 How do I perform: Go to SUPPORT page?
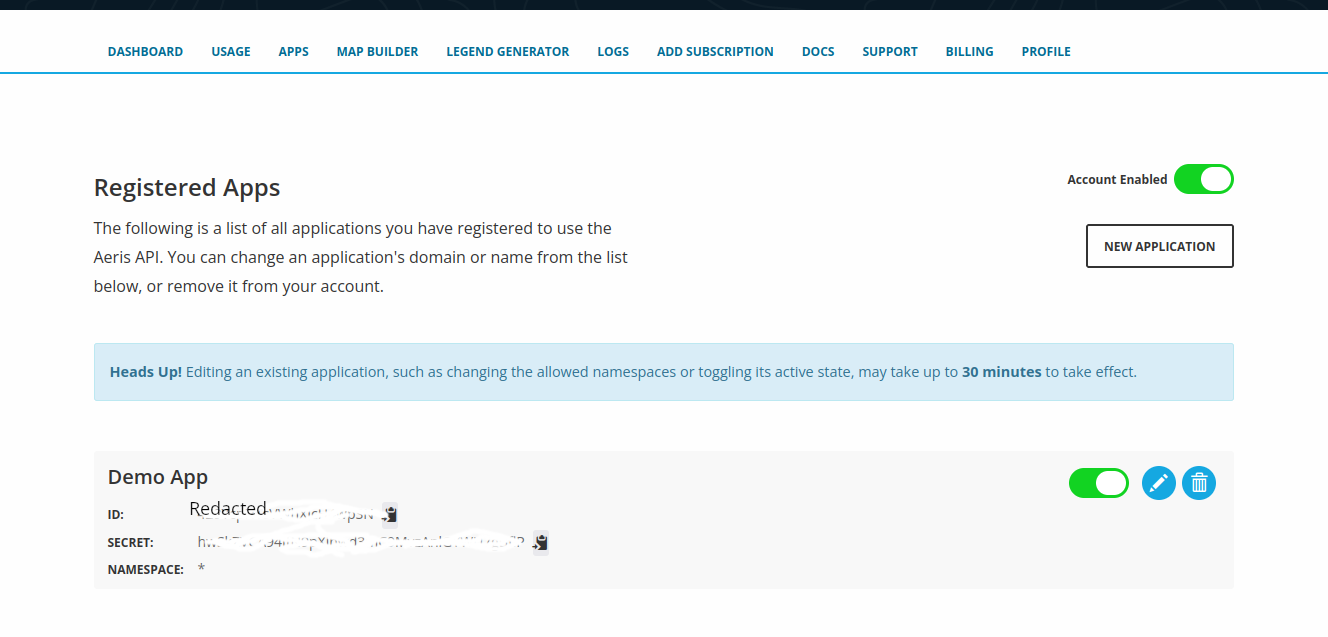(890, 52)
